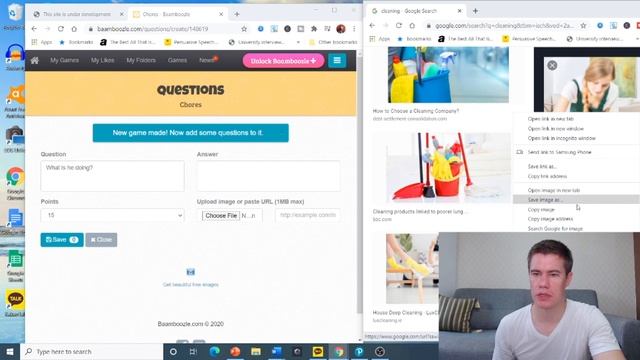Open KakaoTalk from taskbar
Screen dimensions: 640x360
click(x=318, y=351)
